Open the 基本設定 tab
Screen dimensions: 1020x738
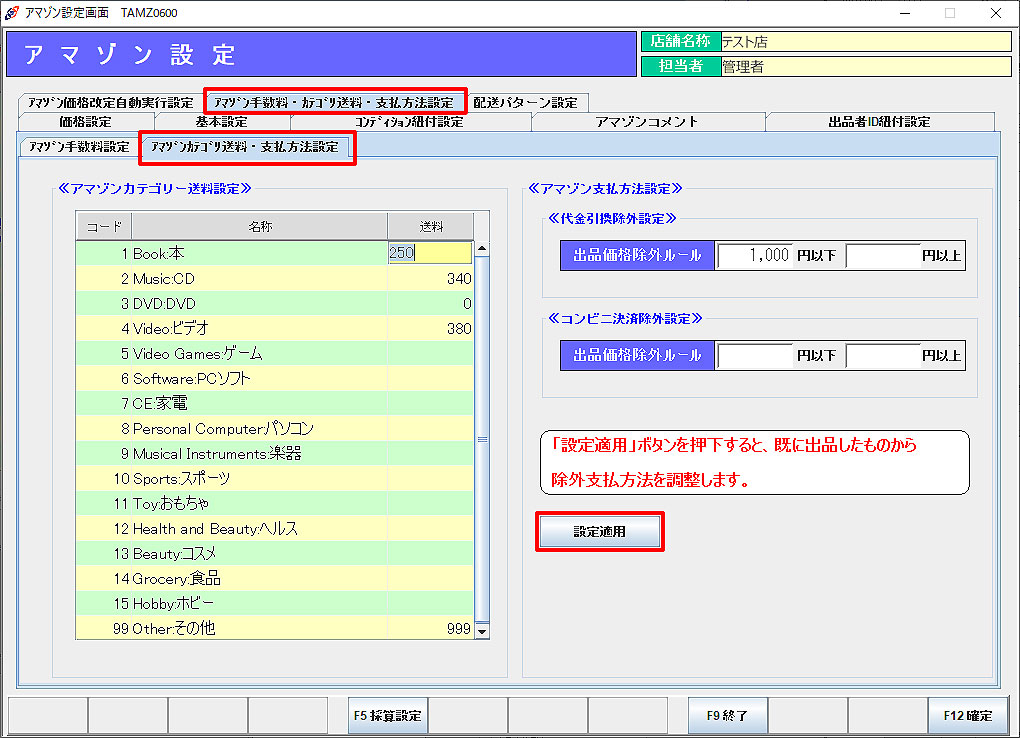tap(221, 122)
